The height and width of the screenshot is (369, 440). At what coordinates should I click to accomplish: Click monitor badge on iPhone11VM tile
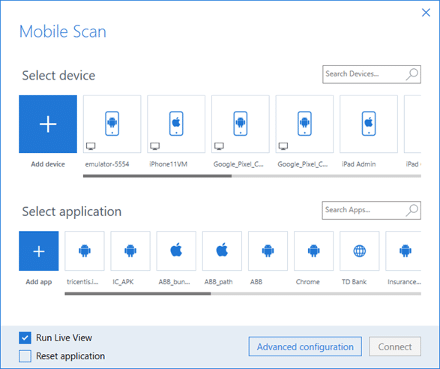pos(155,146)
